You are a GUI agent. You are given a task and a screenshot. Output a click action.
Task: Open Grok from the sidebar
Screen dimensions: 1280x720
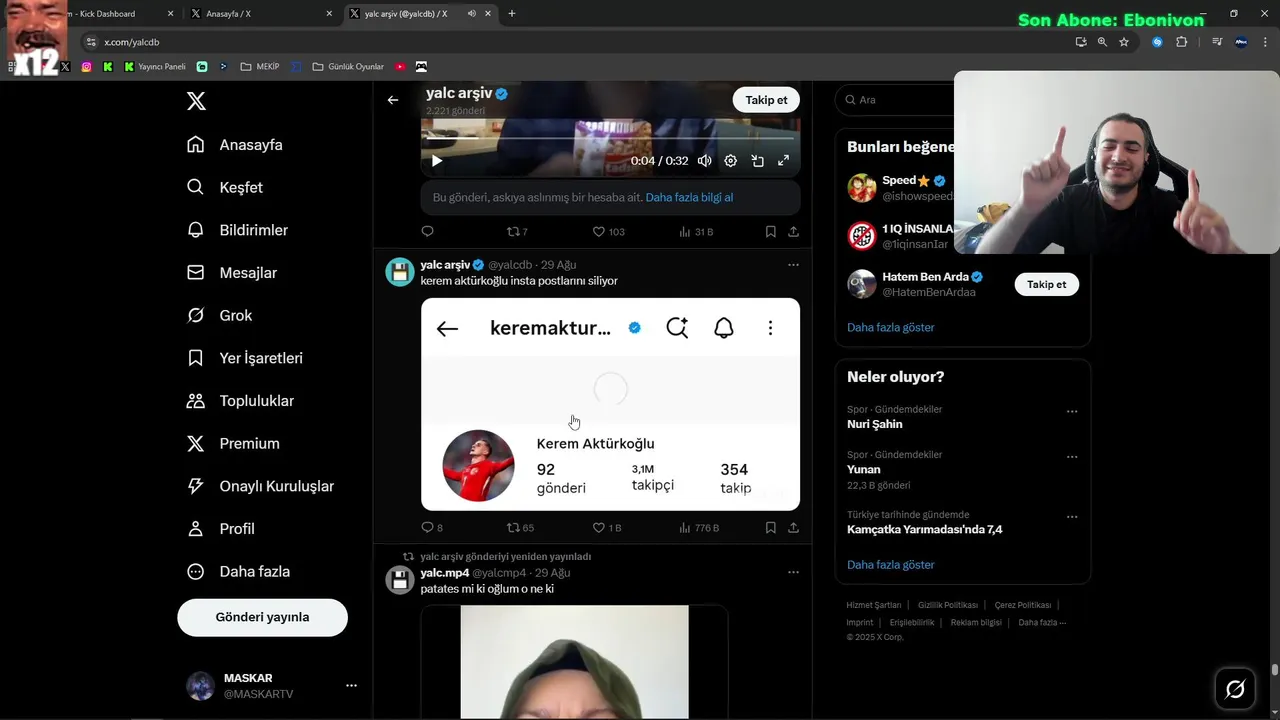point(220,315)
